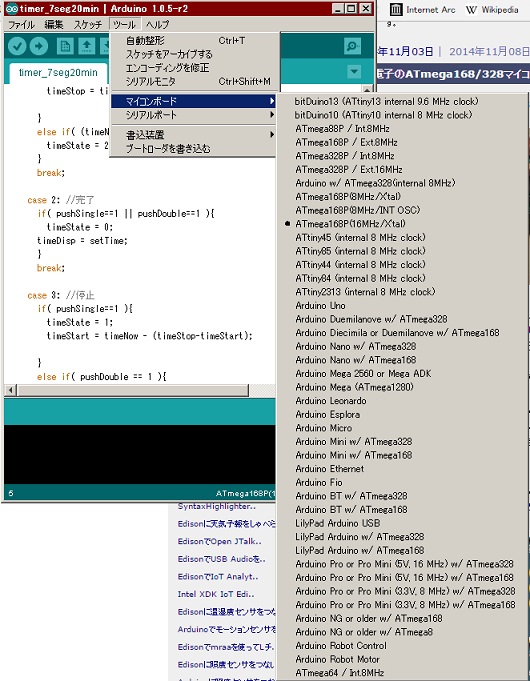Open the EdisonでUSB Audioを.. link
Image resolution: width=530 pixels, height=681 pixels.
(221, 559)
